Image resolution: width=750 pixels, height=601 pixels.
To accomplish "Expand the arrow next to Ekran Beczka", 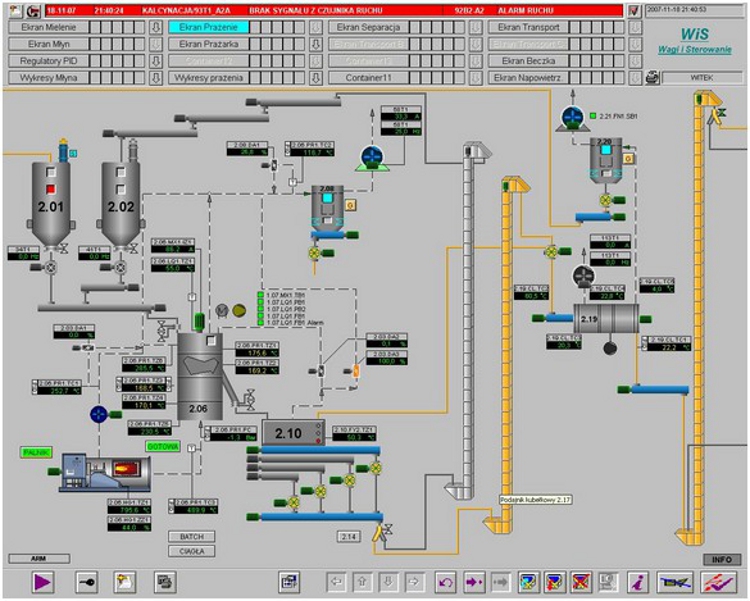I will [x=635, y=61].
